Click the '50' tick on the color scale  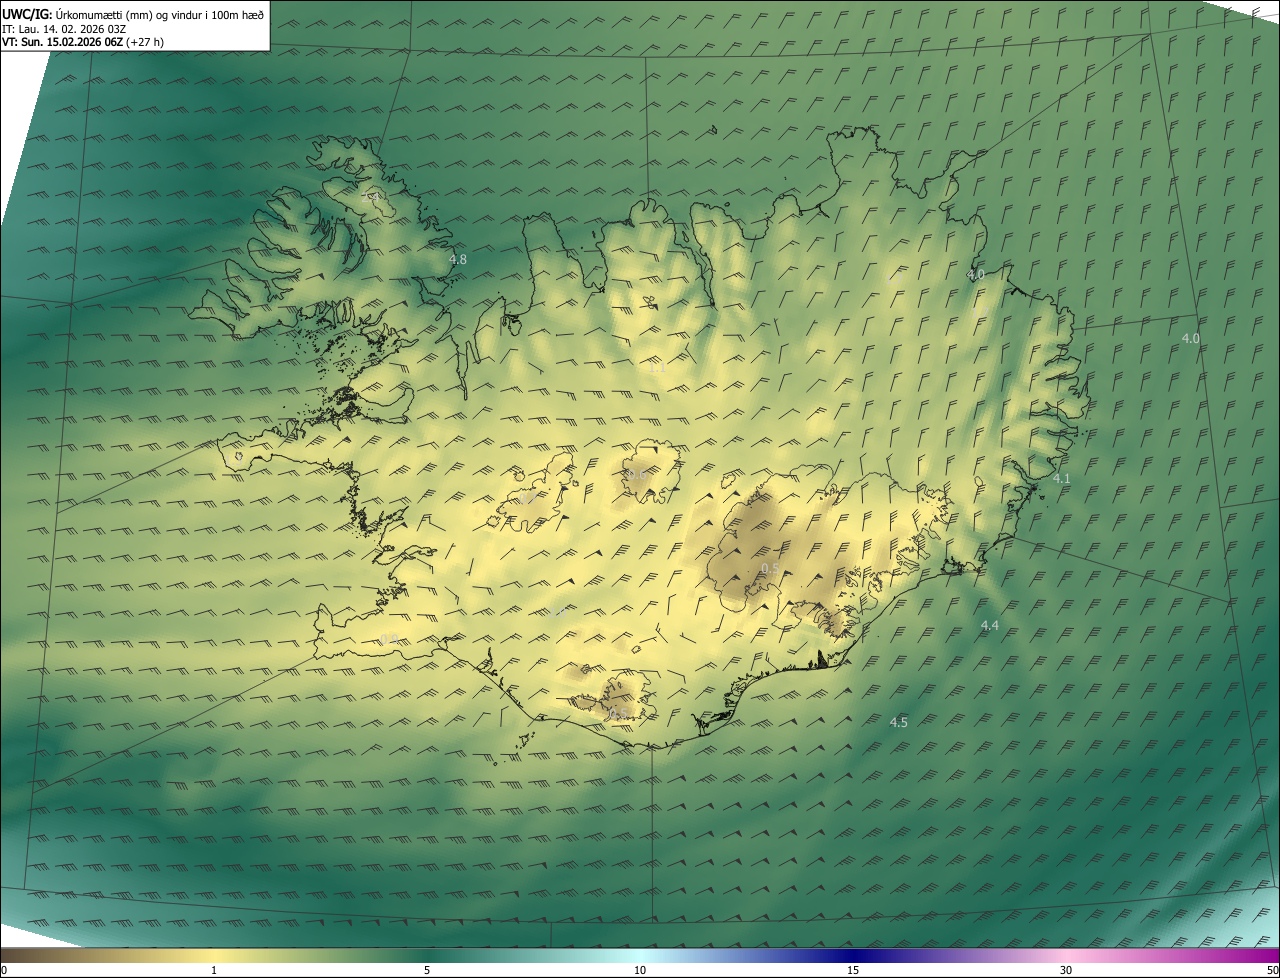click(x=1272, y=971)
